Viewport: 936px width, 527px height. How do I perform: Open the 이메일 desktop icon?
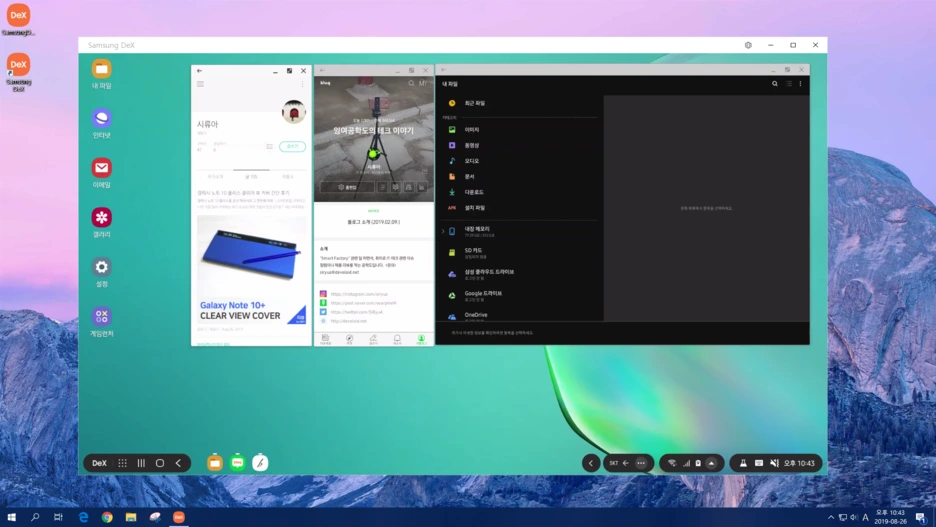tap(101, 173)
